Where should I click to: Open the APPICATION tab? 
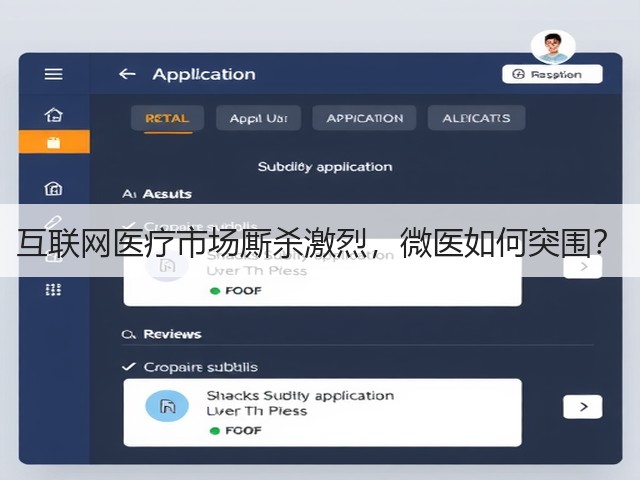364,118
